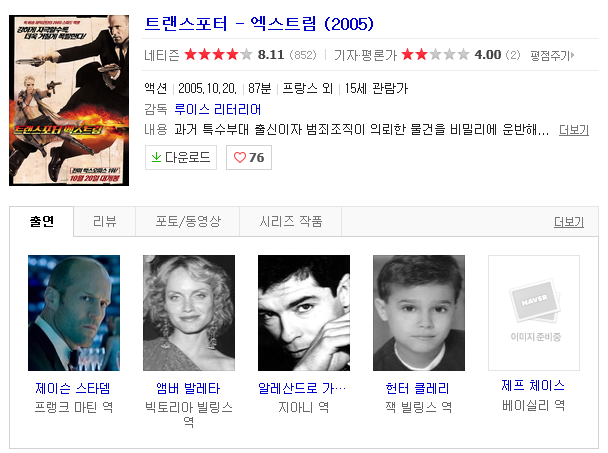The image size is (608, 453).
Task: Click the NAVER placeholder image icon
Action: pyautogui.click(x=534, y=301)
